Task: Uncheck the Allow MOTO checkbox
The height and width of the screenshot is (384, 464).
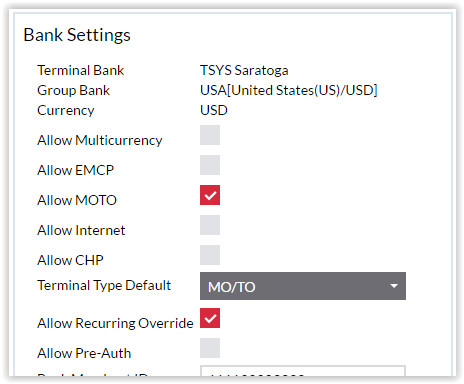Action: coord(210,195)
